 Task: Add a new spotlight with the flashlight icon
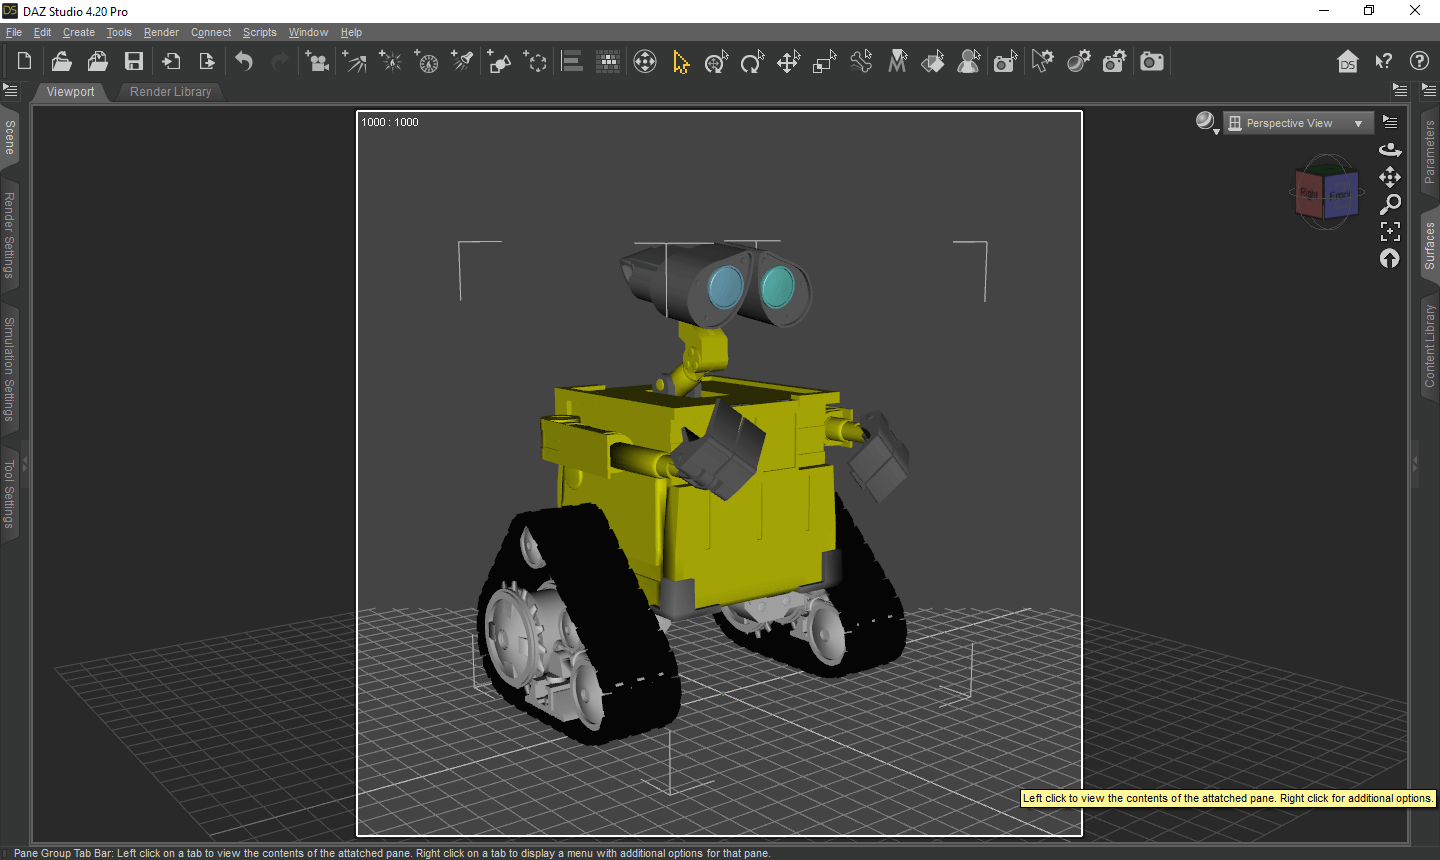(462, 62)
